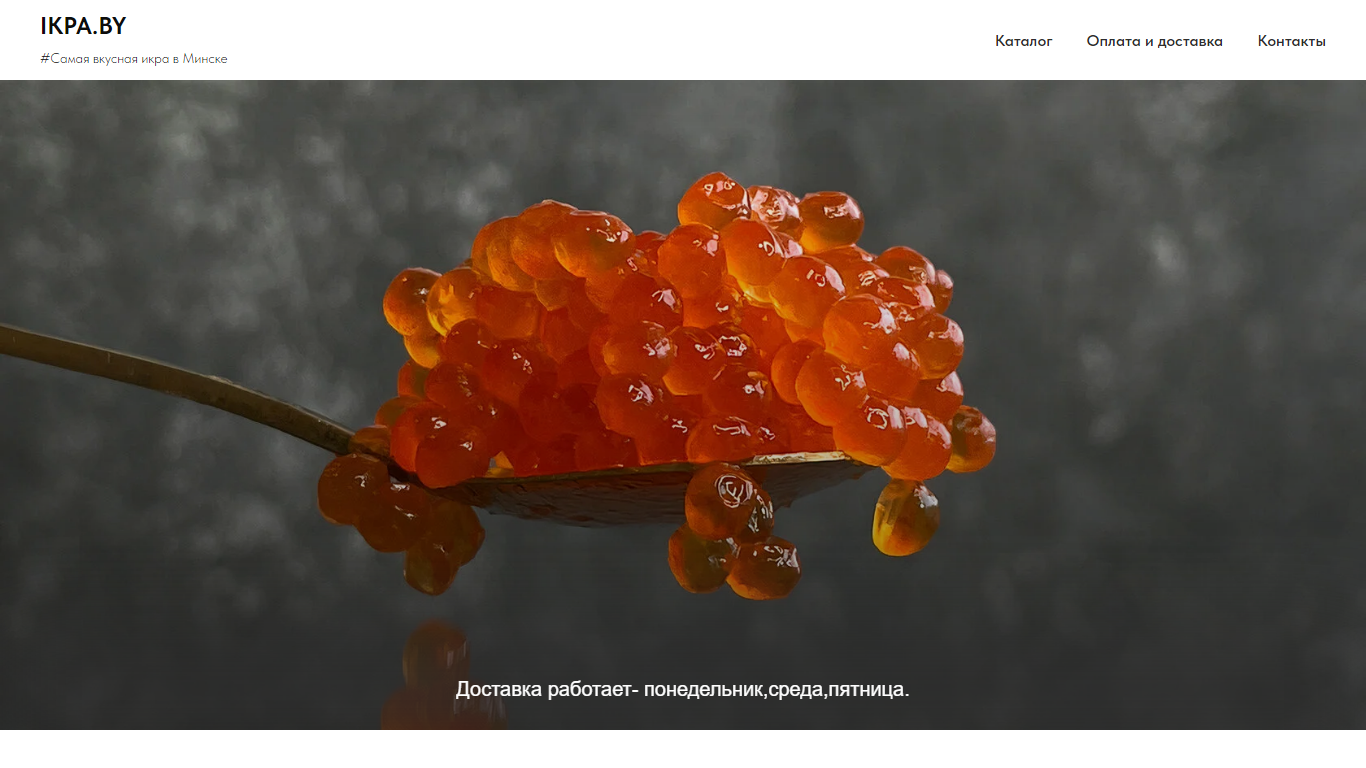1366x768 pixels.
Task: Click the empty white strip below the banner
Action: [x=683, y=749]
